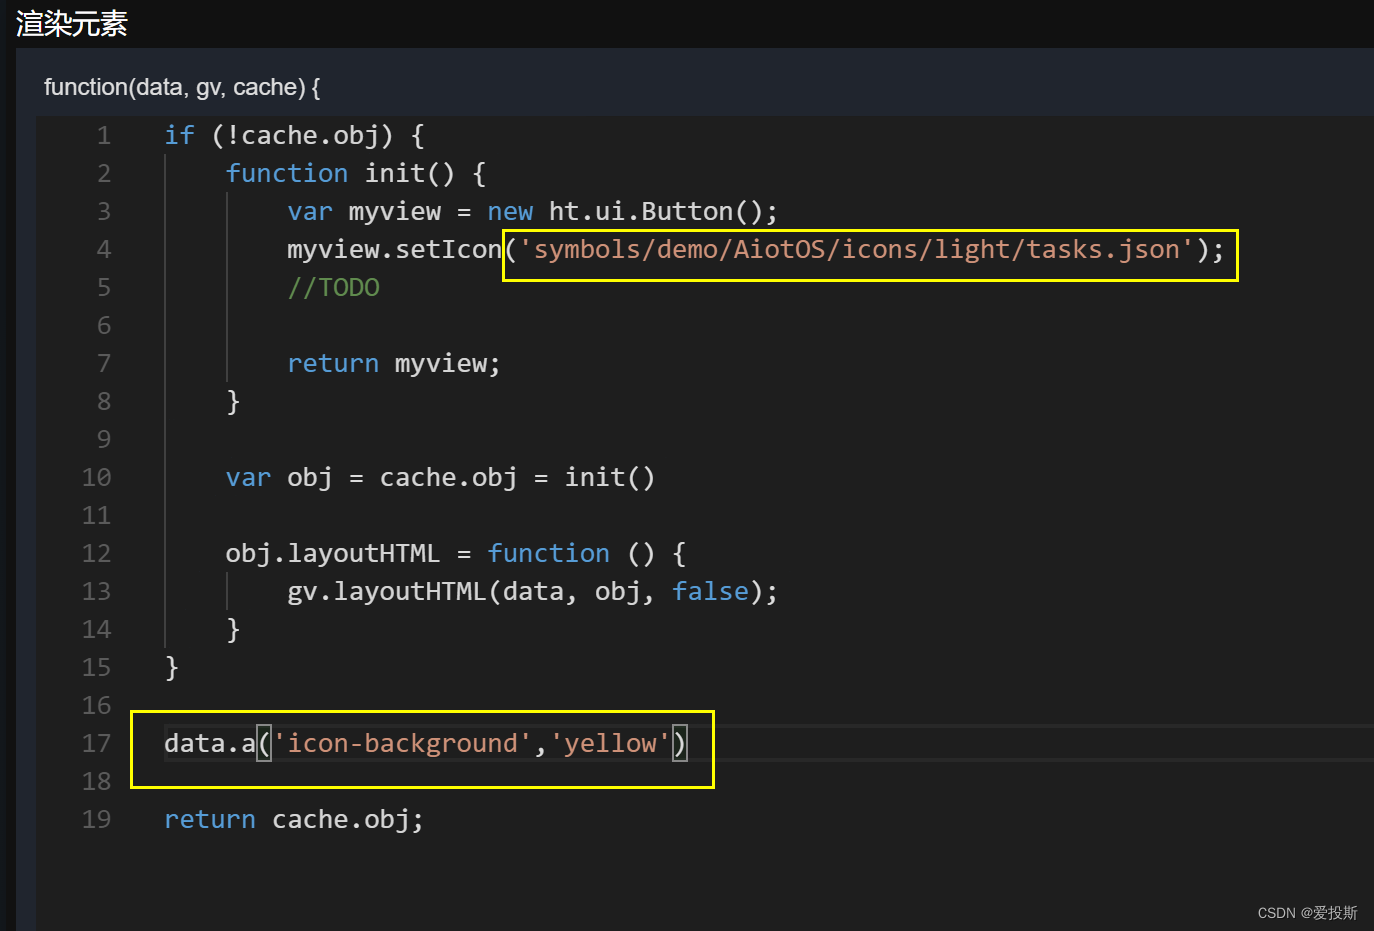Image resolution: width=1374 pixels, height=931 pixels.
Task: Click the ht.ui.Button() constructor call
Action: click(x=660, y=211)
